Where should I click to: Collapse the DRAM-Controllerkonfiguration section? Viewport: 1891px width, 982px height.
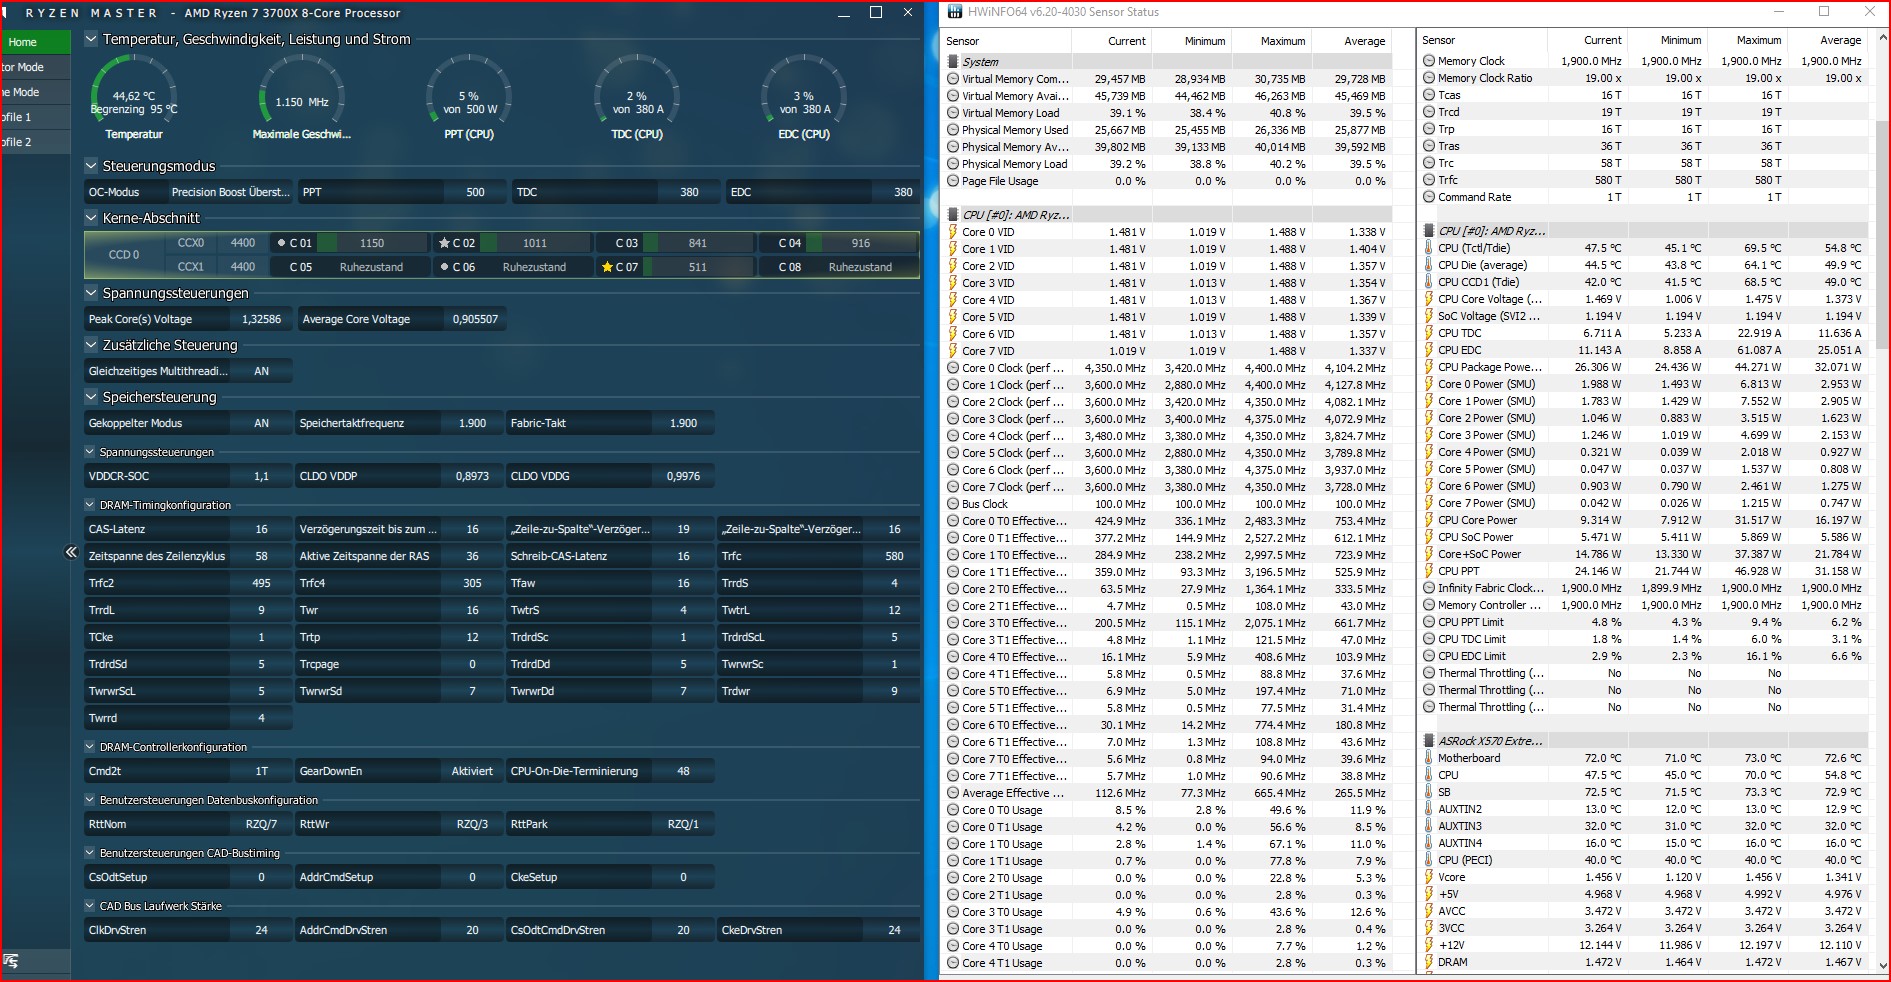coord(90,747)
